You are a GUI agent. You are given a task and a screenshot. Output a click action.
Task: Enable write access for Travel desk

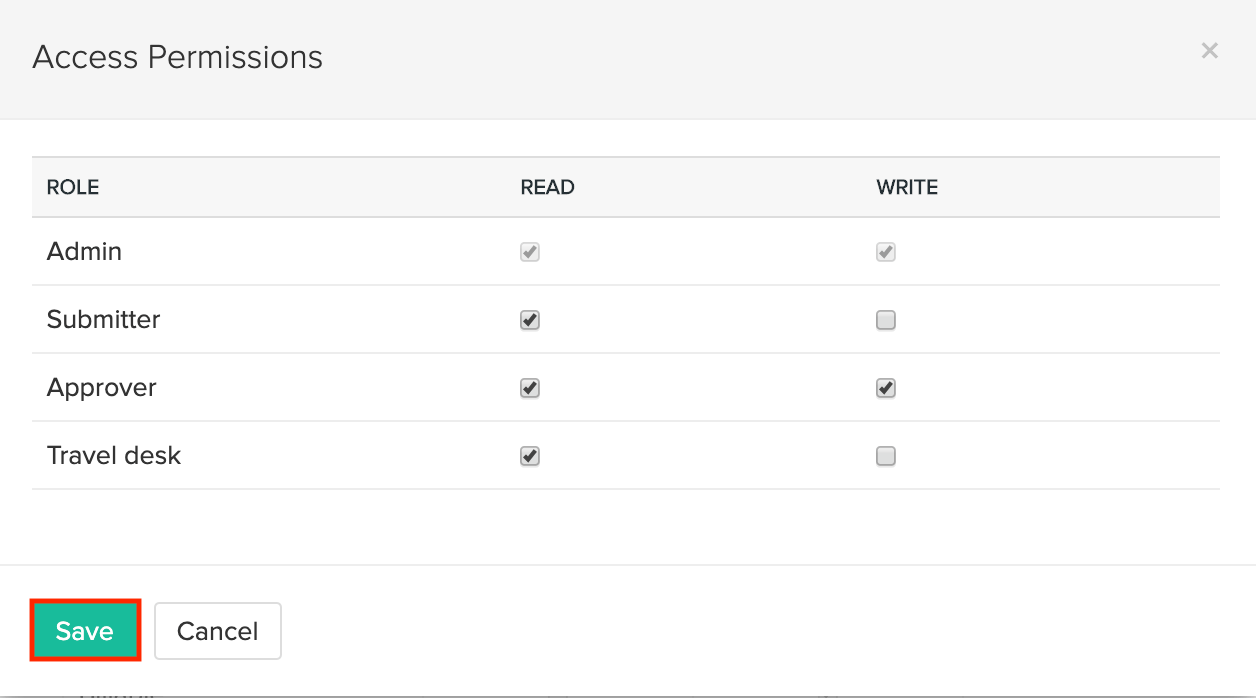click(885, 456)
